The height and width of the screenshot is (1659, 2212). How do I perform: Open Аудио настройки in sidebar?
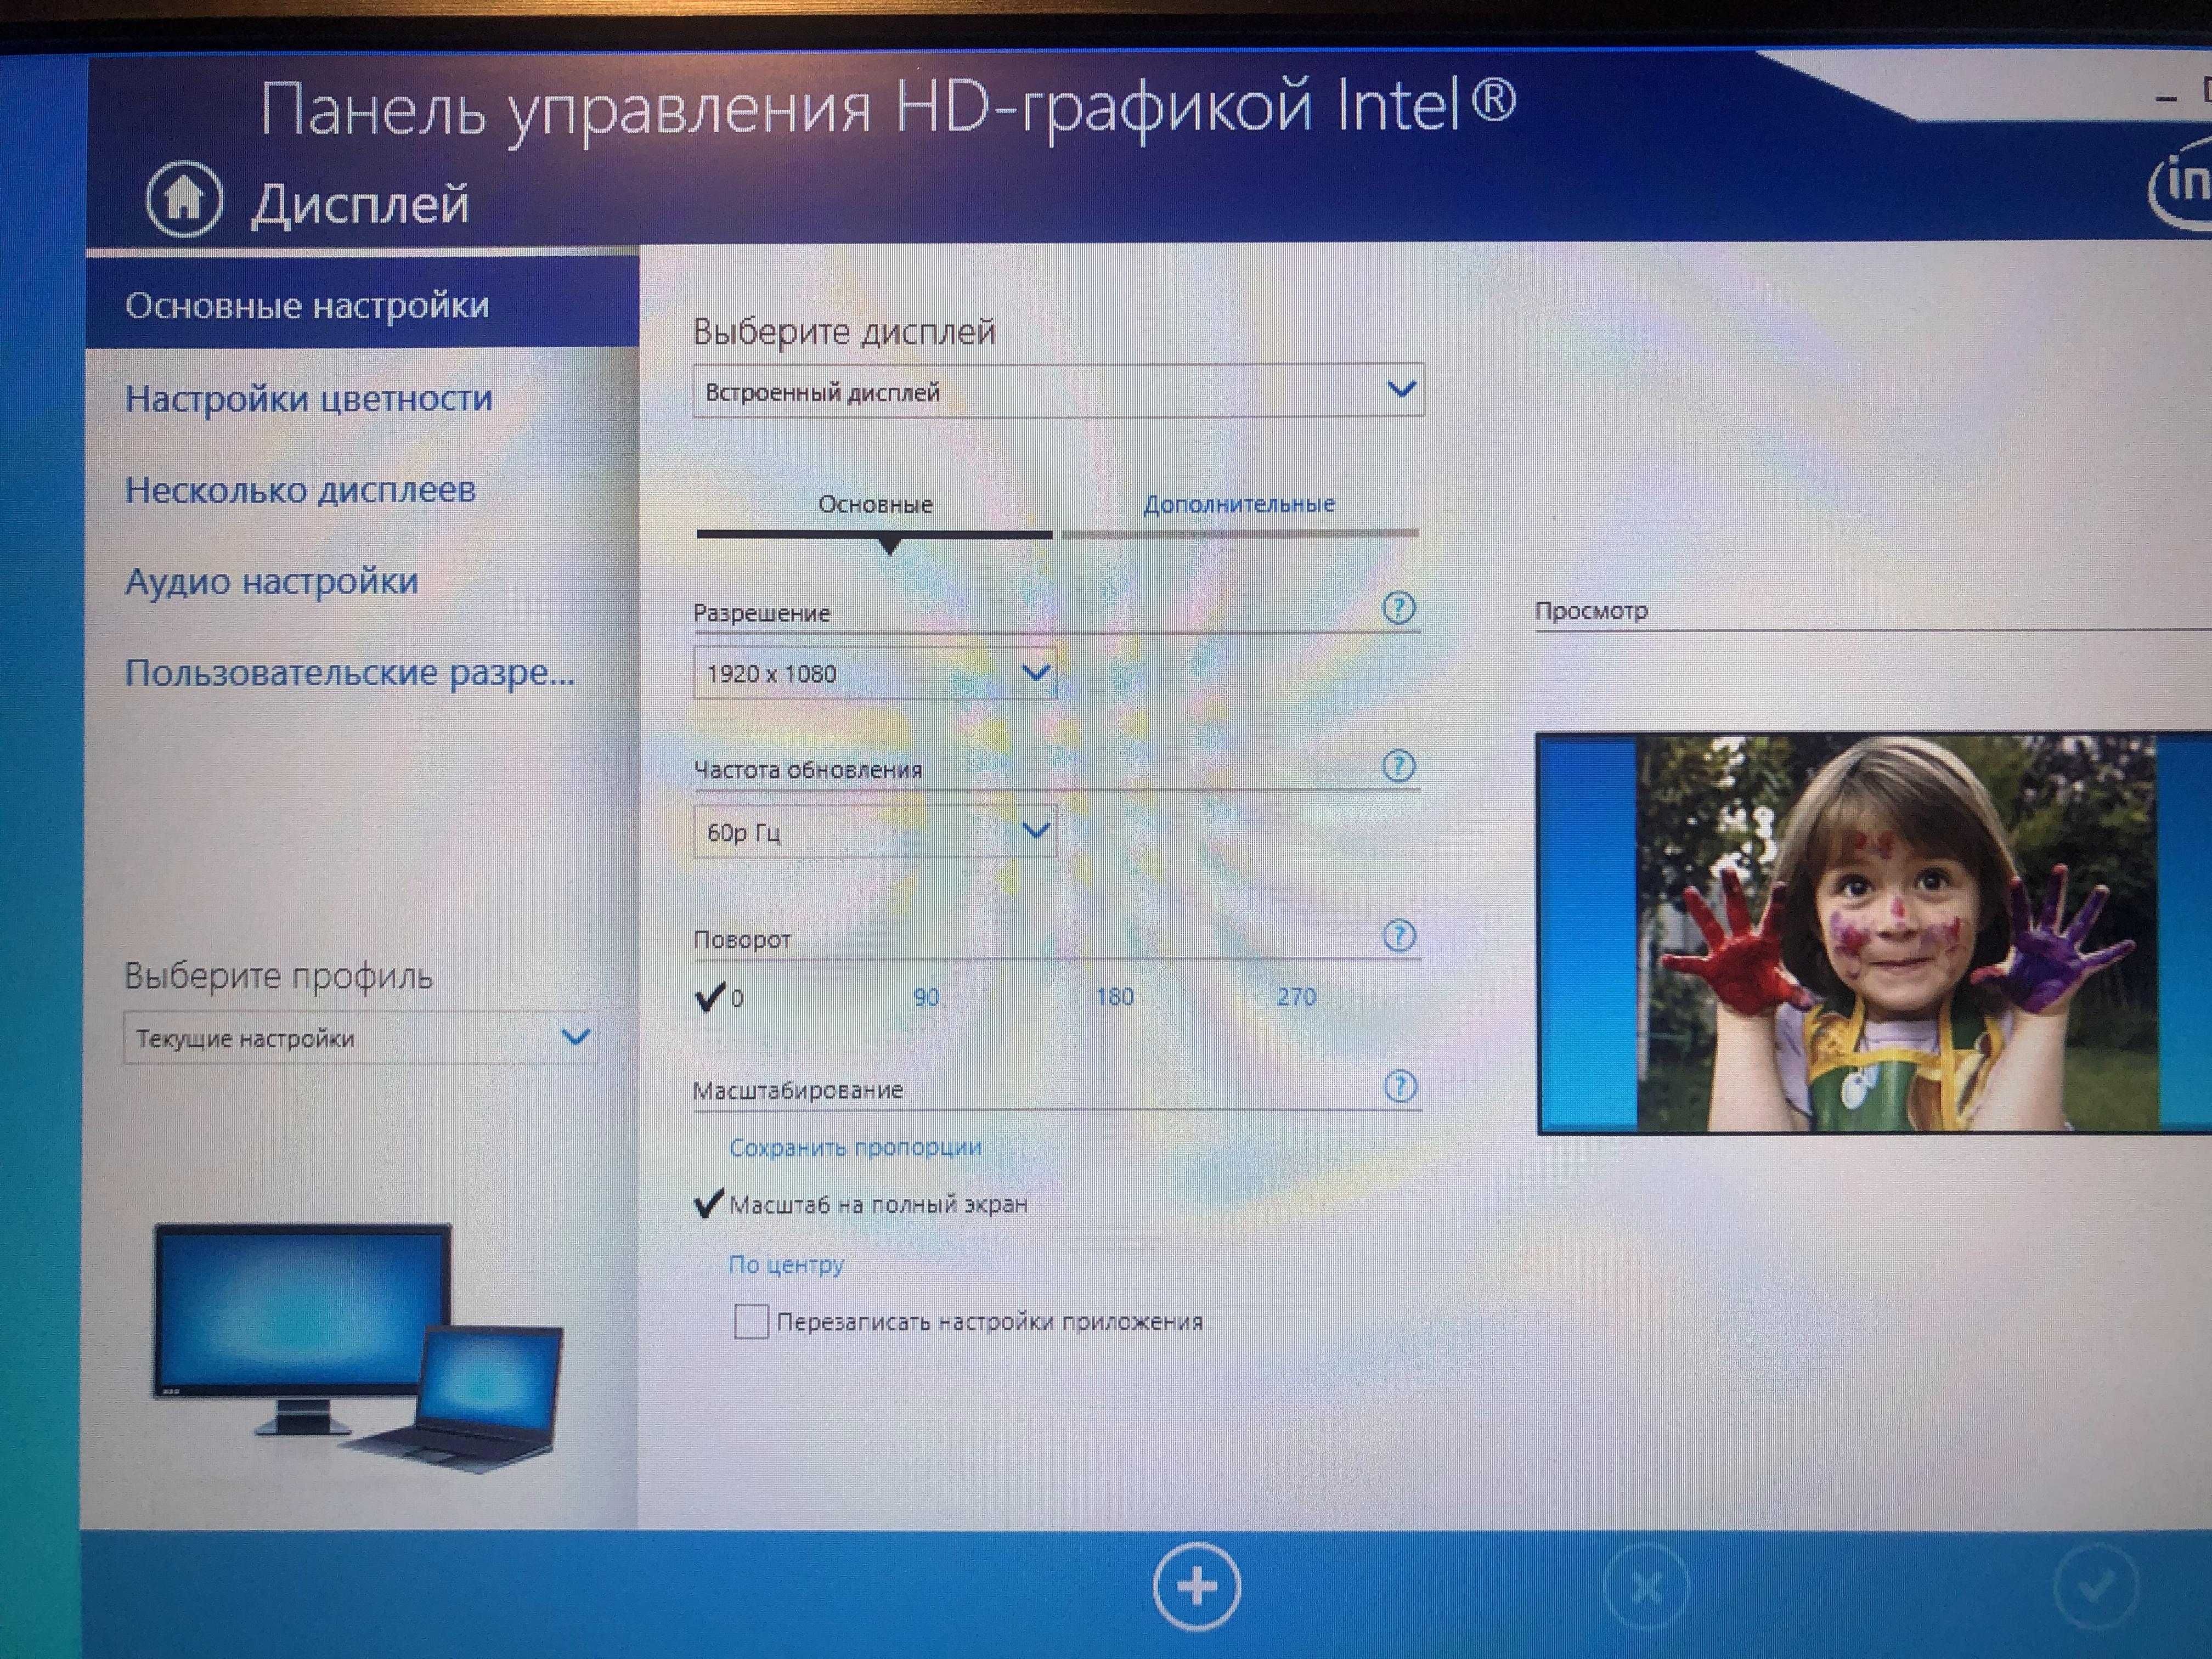[x=271, y=581]
